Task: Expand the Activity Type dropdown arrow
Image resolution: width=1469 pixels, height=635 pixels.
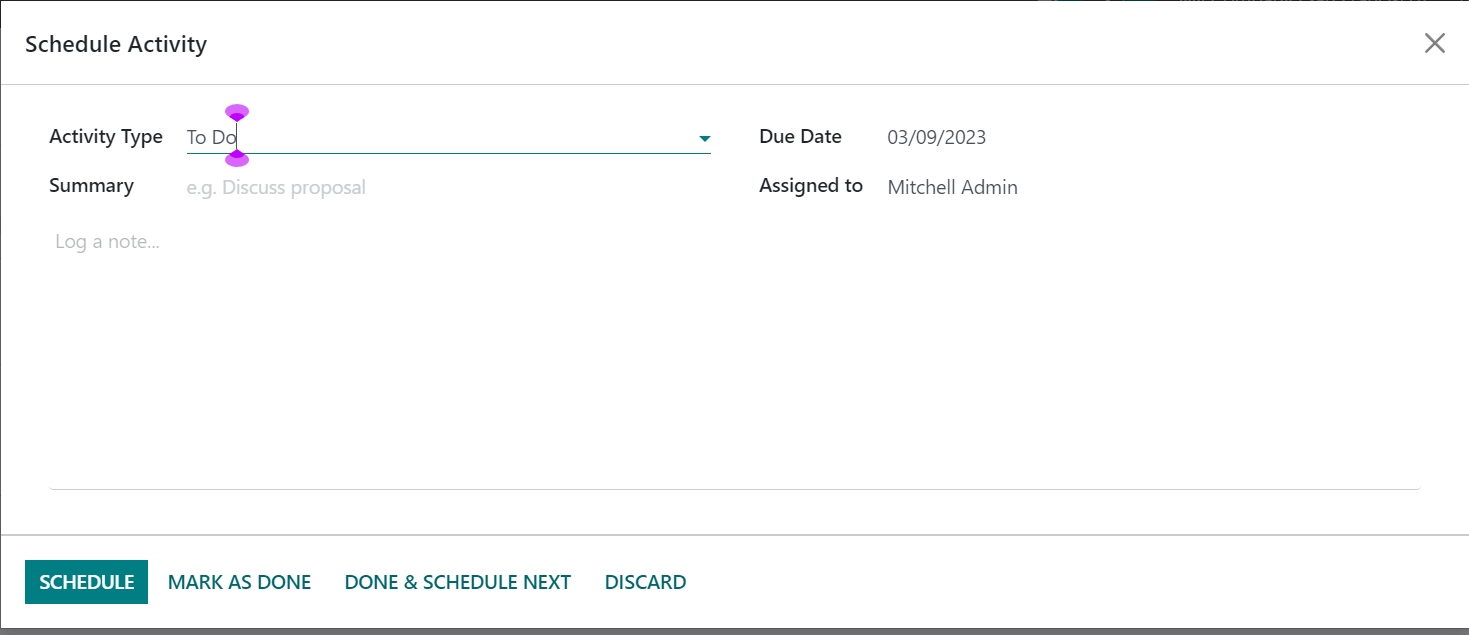Action: [704, 138]
